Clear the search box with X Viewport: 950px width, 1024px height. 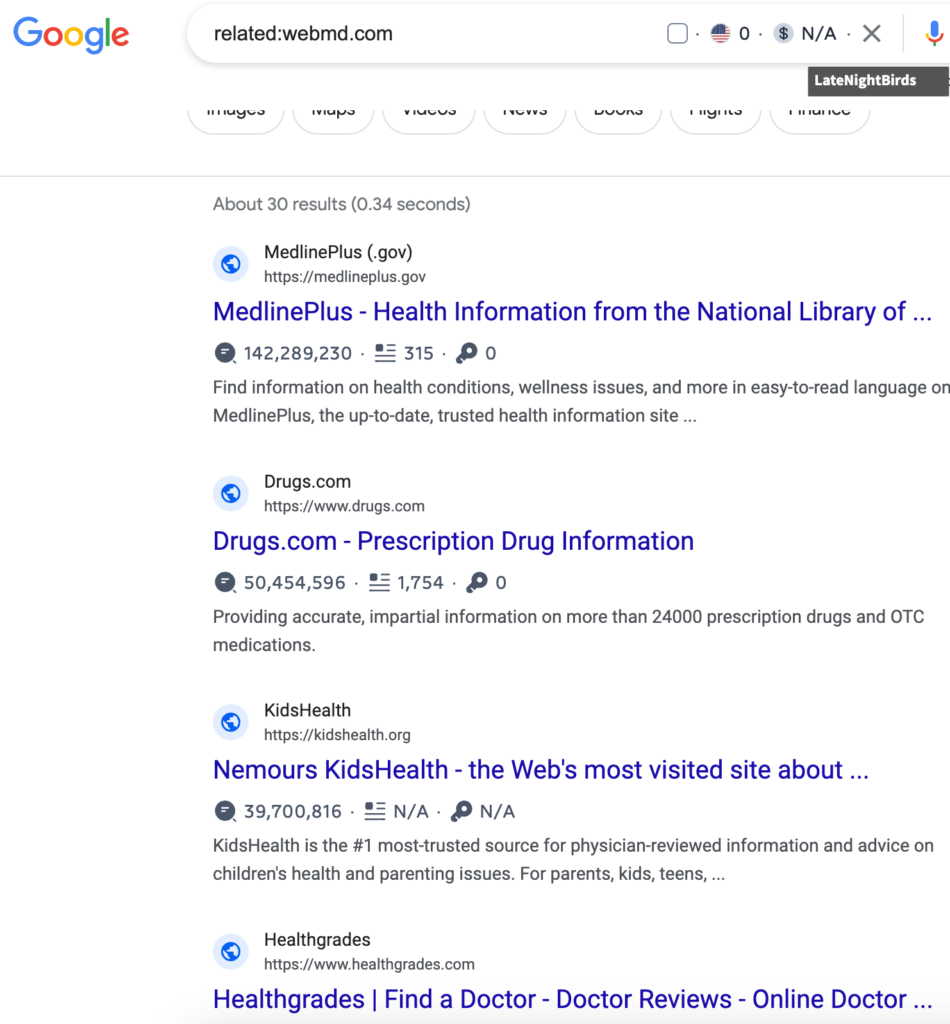(872, 33)
